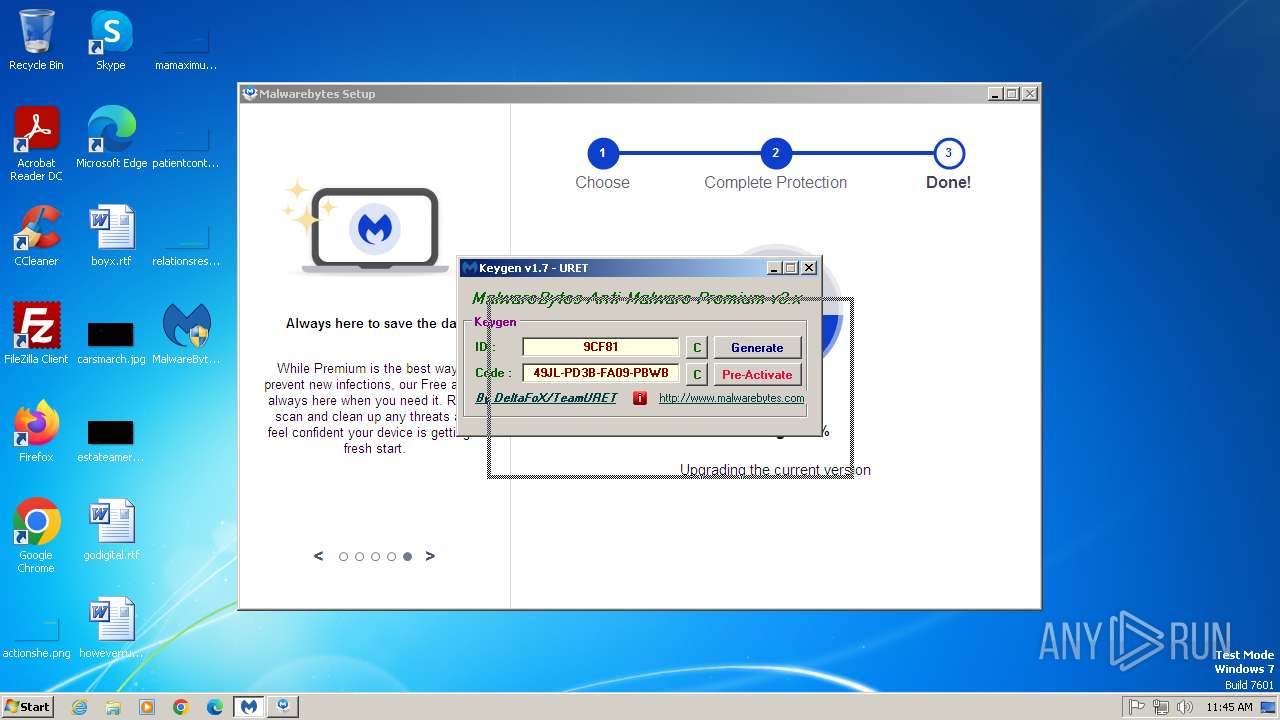The height and width of the screenshot is (720, 1280).
Task: Copy the Code using its C button
Action: [697, 374]
